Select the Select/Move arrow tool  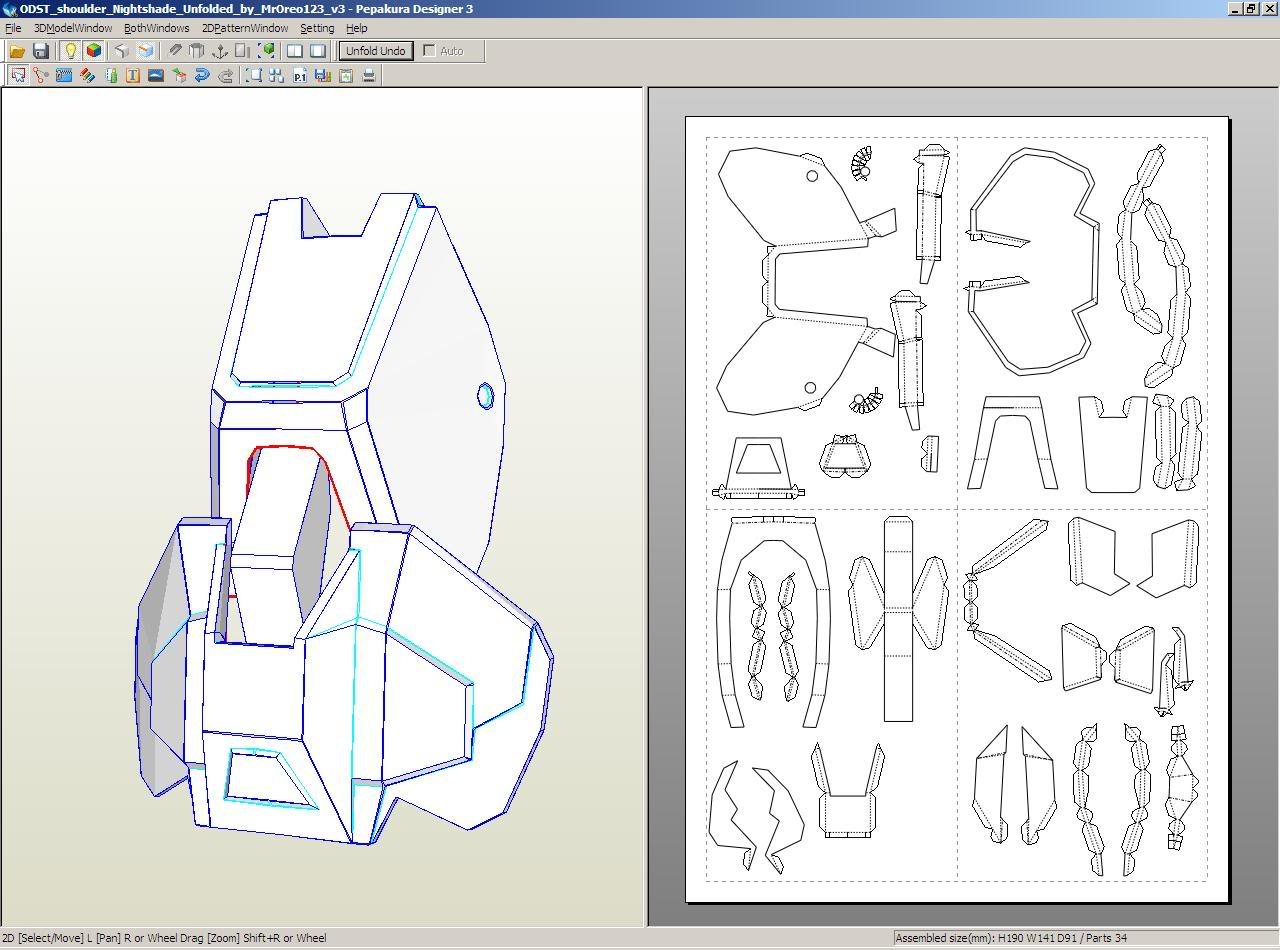(18, 75)
